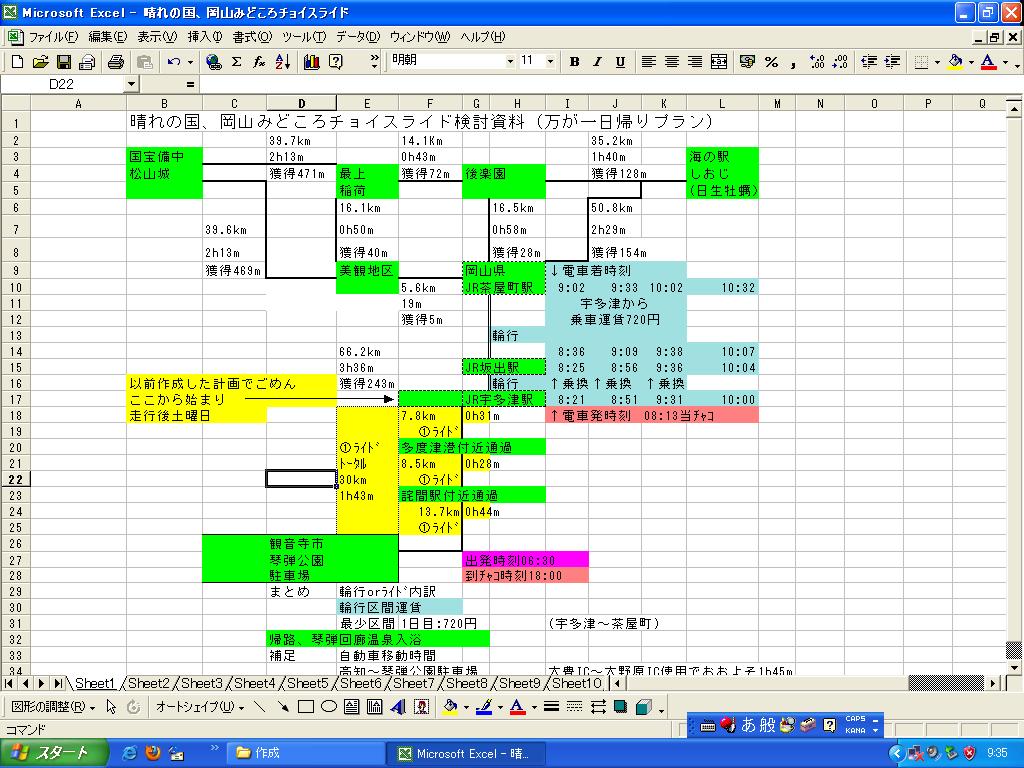1024x768 pixels.
Task: Apply percent style formatting
Action: coord(771,62)
